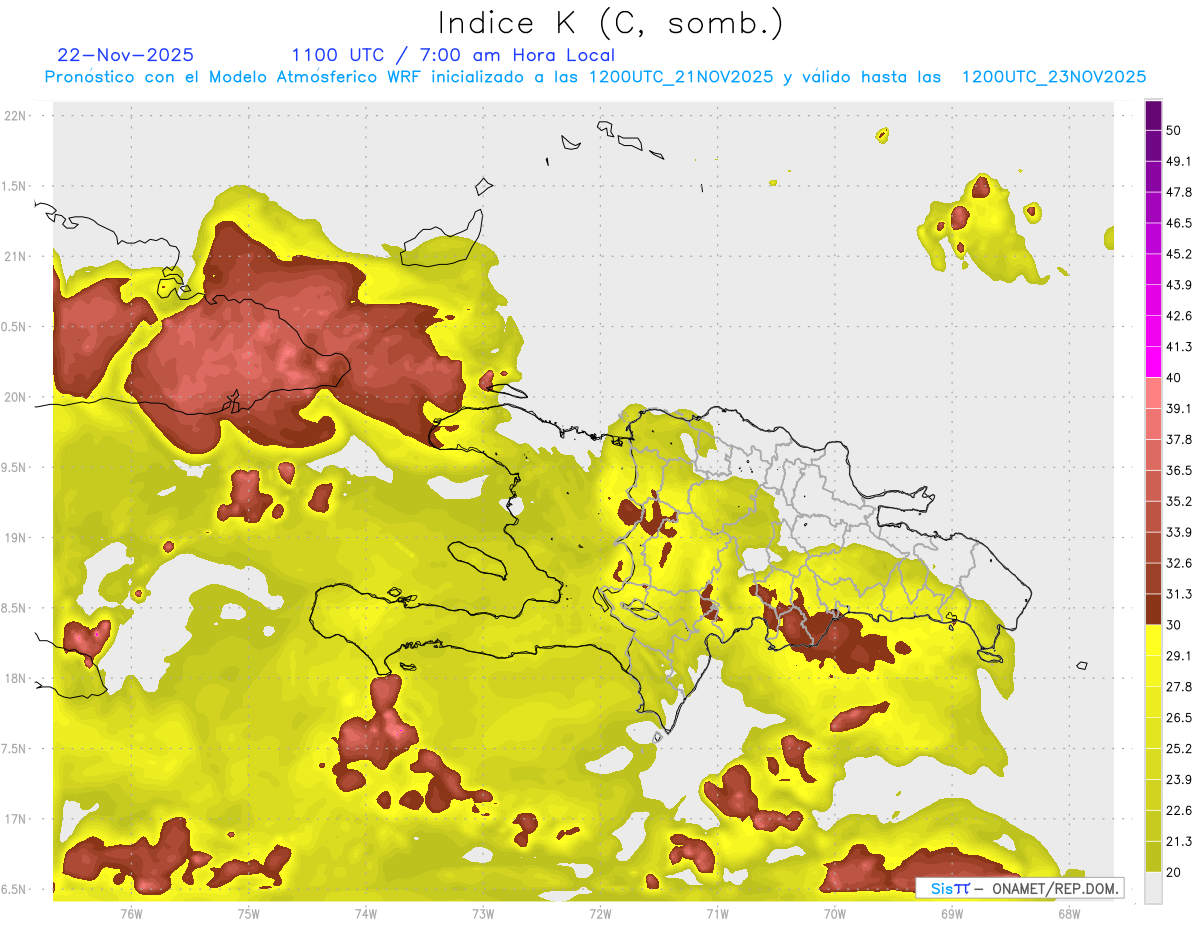The width and height of the screenshot is (1200, 927).
Task: Click the '70W' longitude label
Action: [834, 914]
